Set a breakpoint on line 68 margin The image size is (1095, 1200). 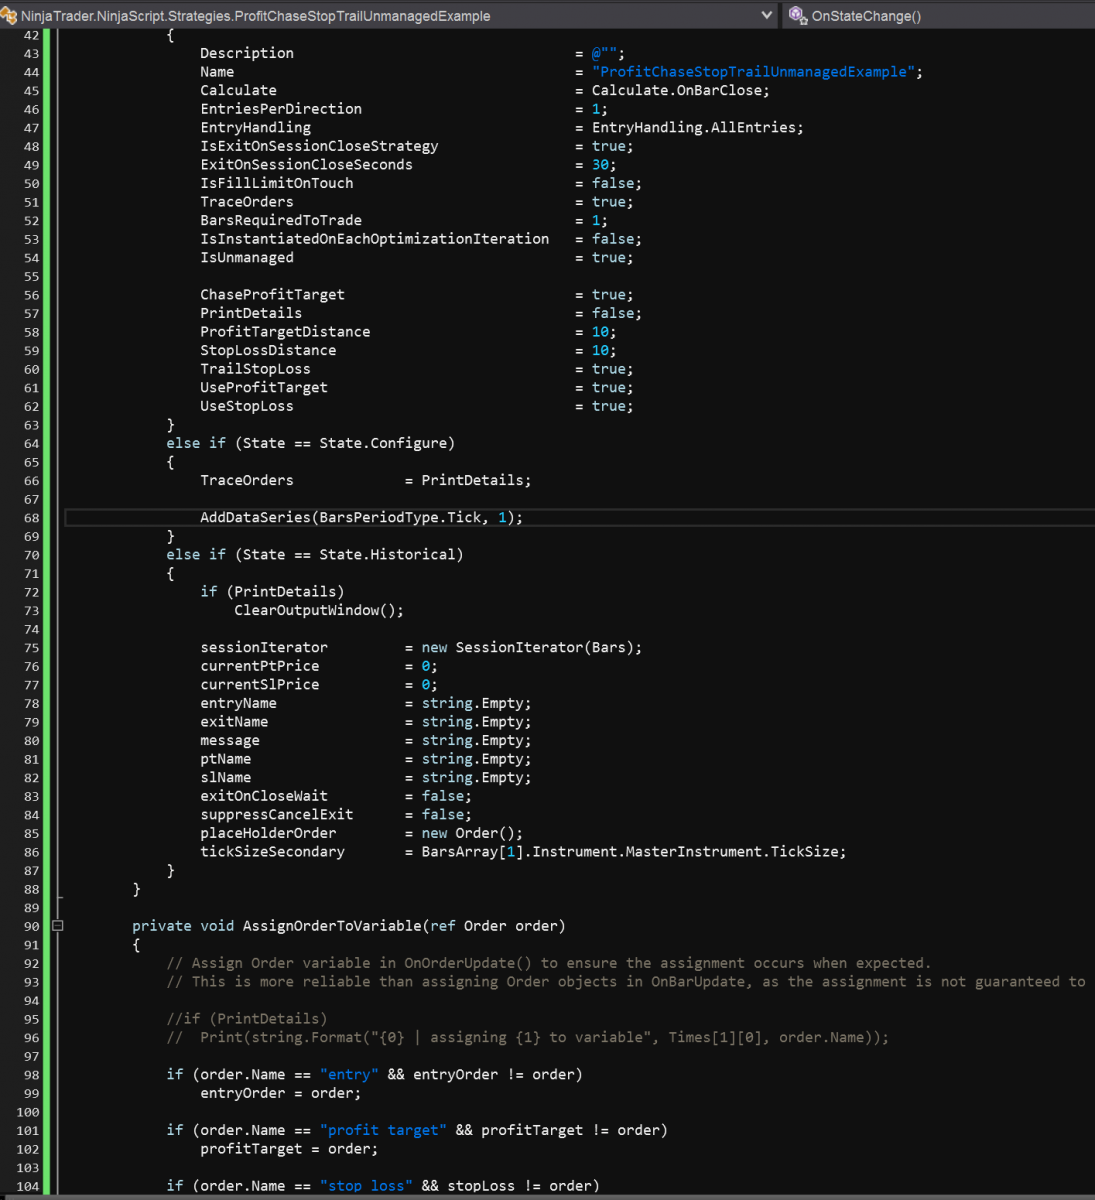tap(10, 517)
